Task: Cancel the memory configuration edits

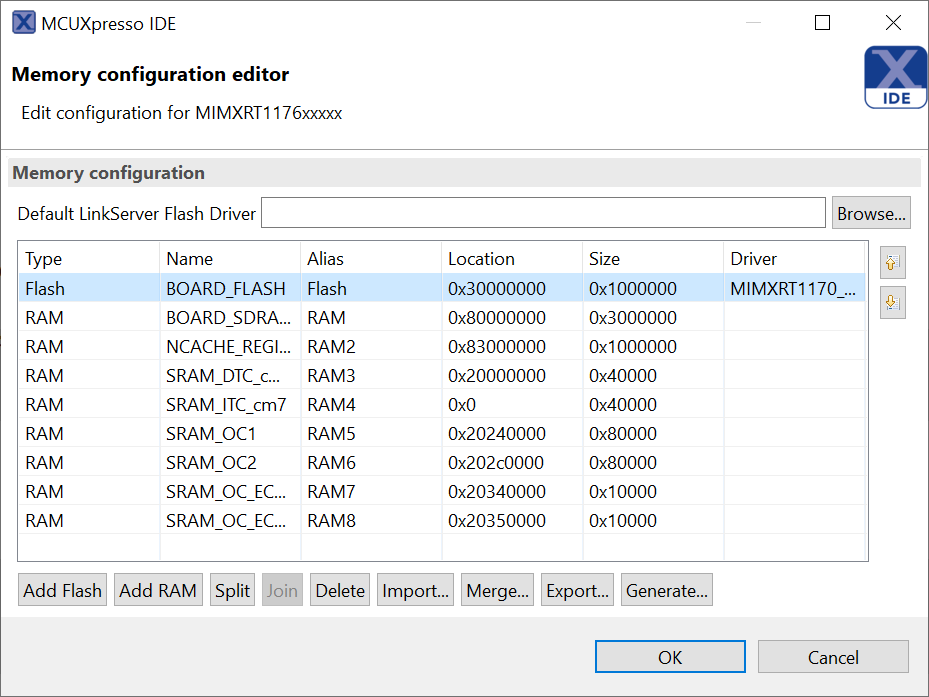Action: coord(833,656)
